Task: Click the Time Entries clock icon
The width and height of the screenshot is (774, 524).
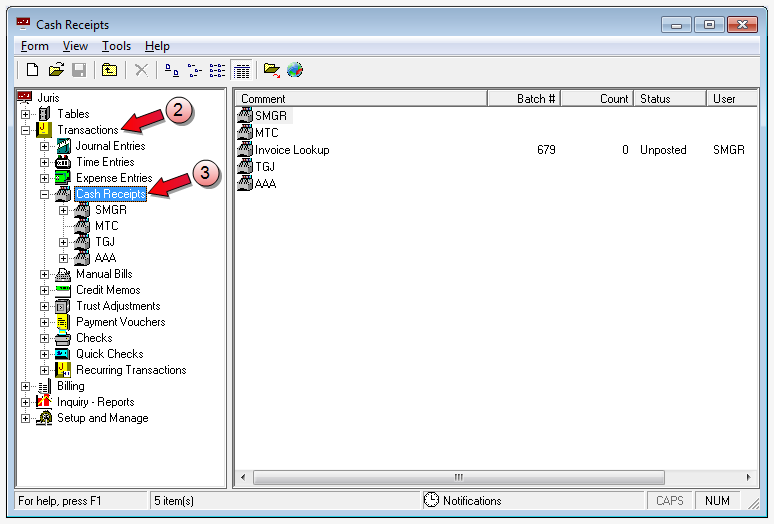Action: (x=63, y=162)
